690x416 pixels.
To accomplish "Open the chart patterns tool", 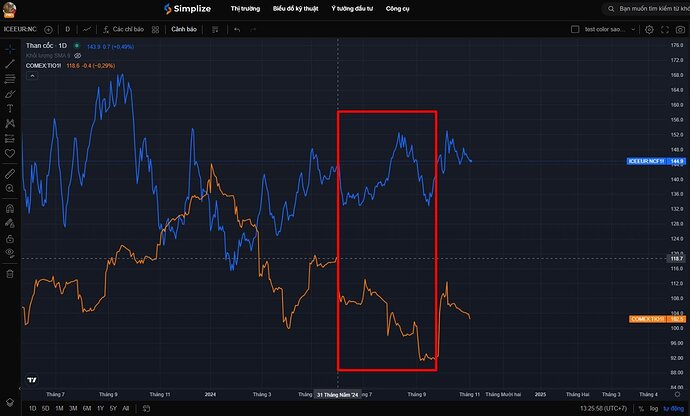I will tap(10, 123).
